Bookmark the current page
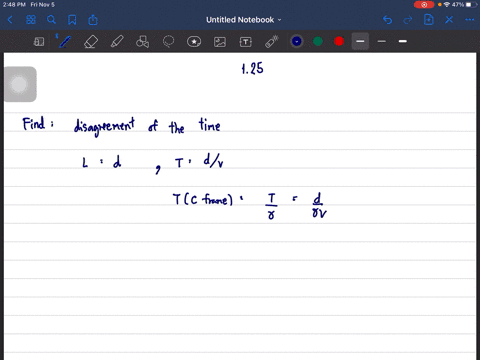This screenshot has height=360, width=480. [x=72, y=20]
